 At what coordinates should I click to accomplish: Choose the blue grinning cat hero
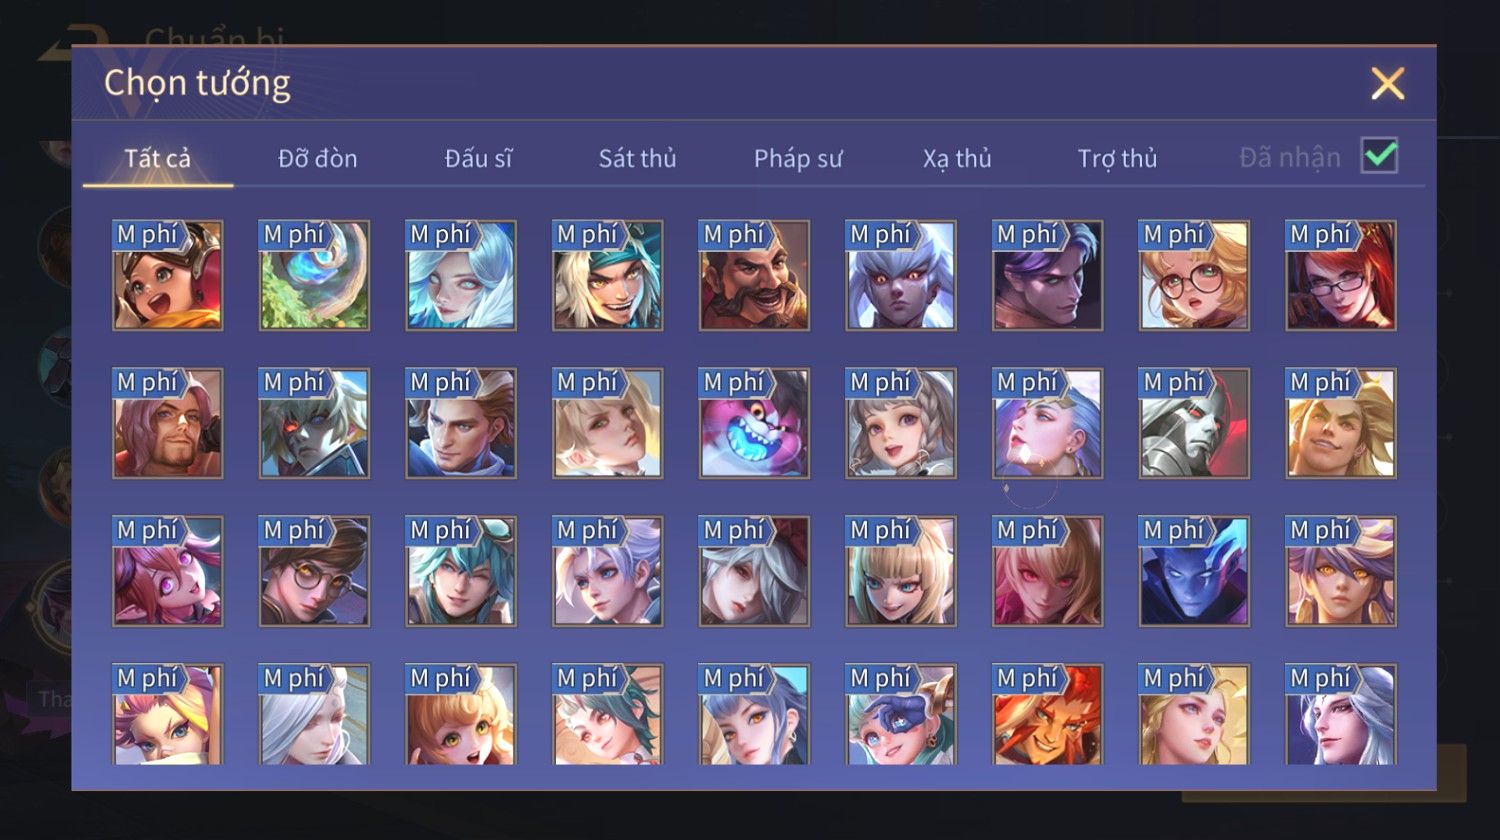pos(754,423)
